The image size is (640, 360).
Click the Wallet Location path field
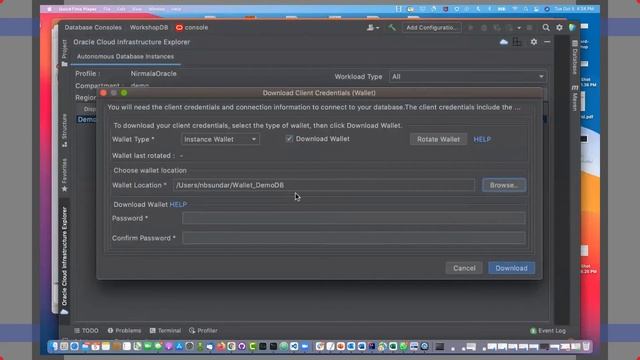pyautogui.click(x=324, y=185)
